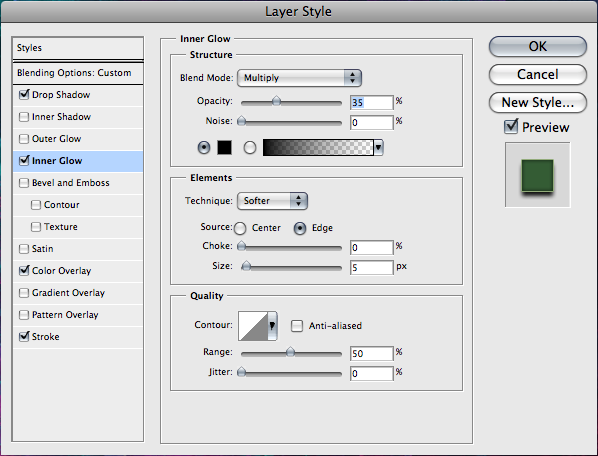The width and height of the screenshot is (598, 456).
Task: Enable the Anti-aliased checkbox
Action: pos(297,326)
